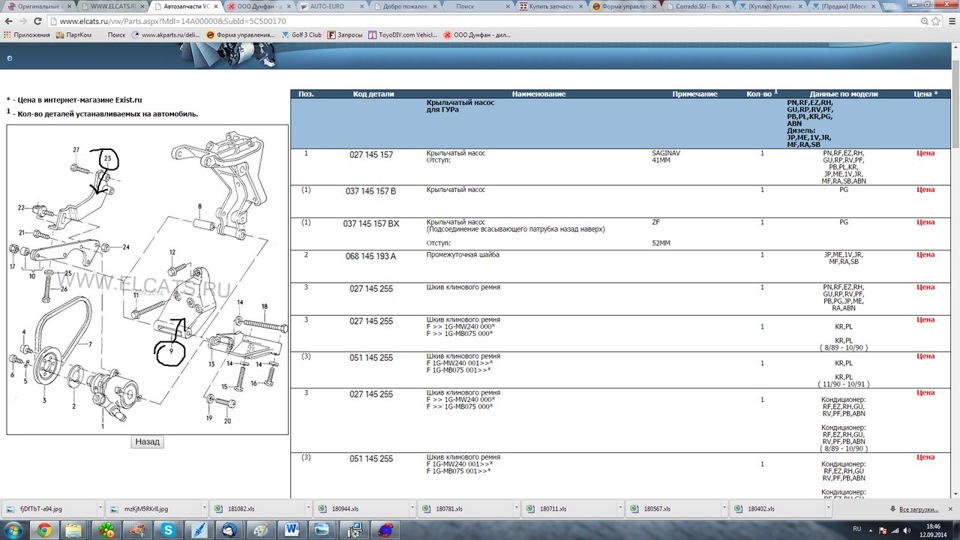Viewport: 960px width, 540px height.
Task: Expand options for the 181082.xls download
Action: pos(309,508)
